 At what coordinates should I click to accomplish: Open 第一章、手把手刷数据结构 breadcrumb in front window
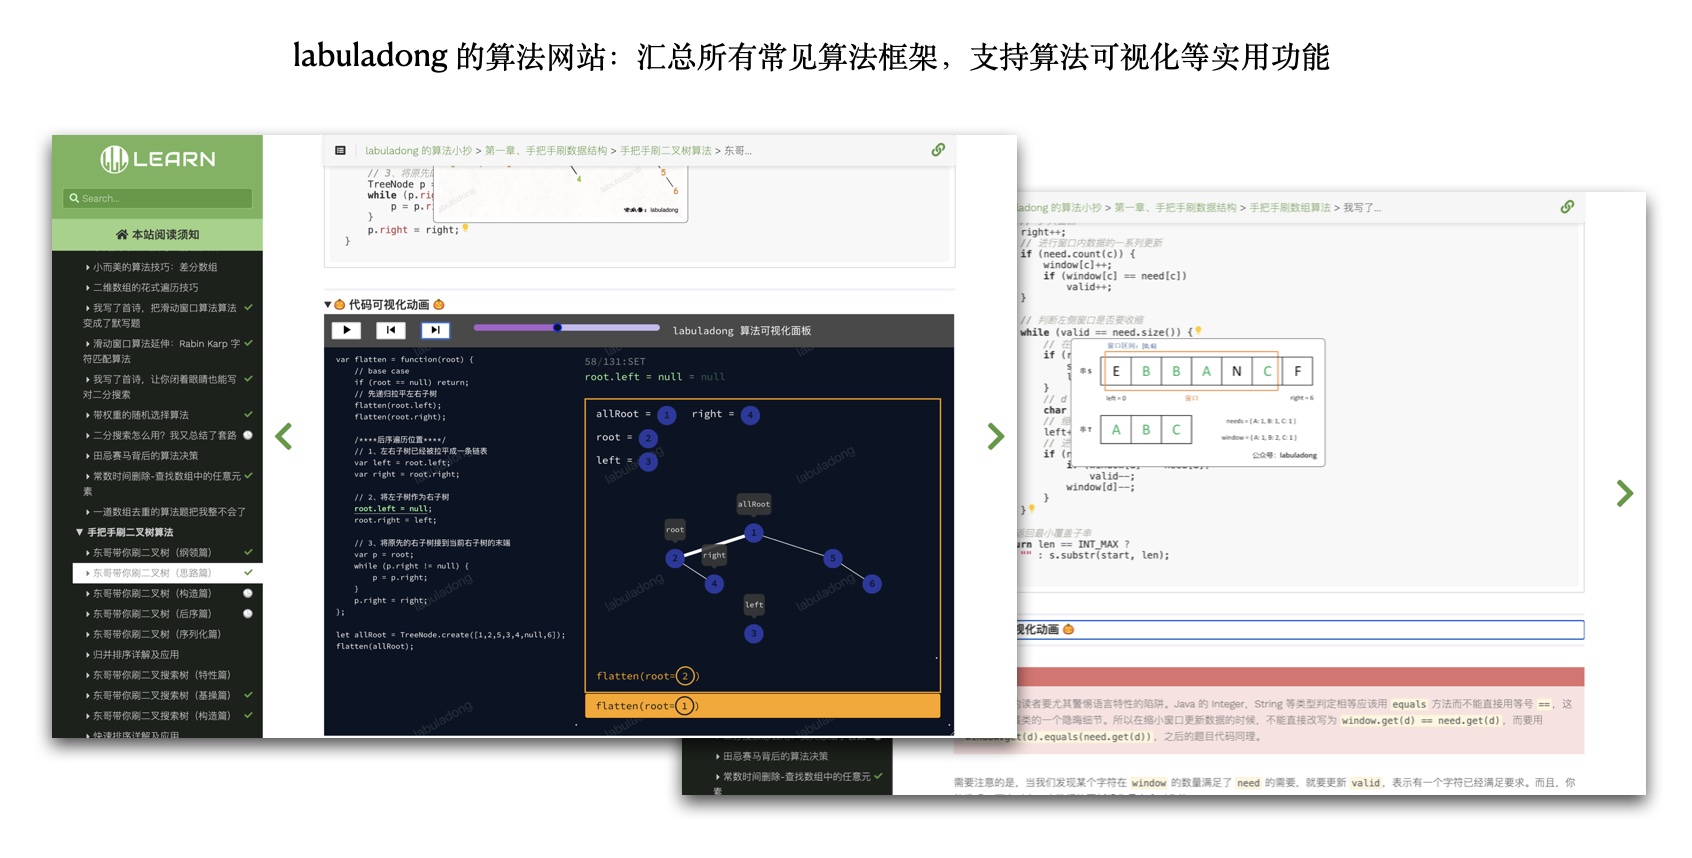point(546,151)
